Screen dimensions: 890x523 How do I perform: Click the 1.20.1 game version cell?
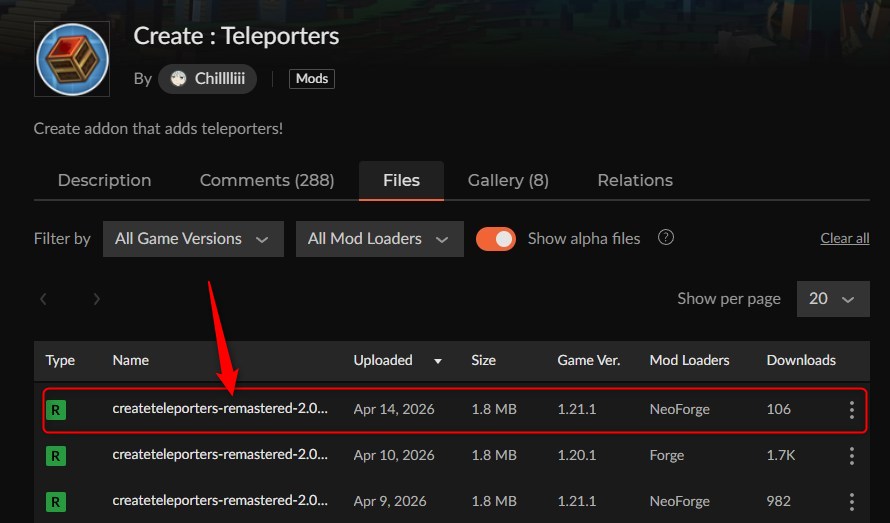click(577, 455)
